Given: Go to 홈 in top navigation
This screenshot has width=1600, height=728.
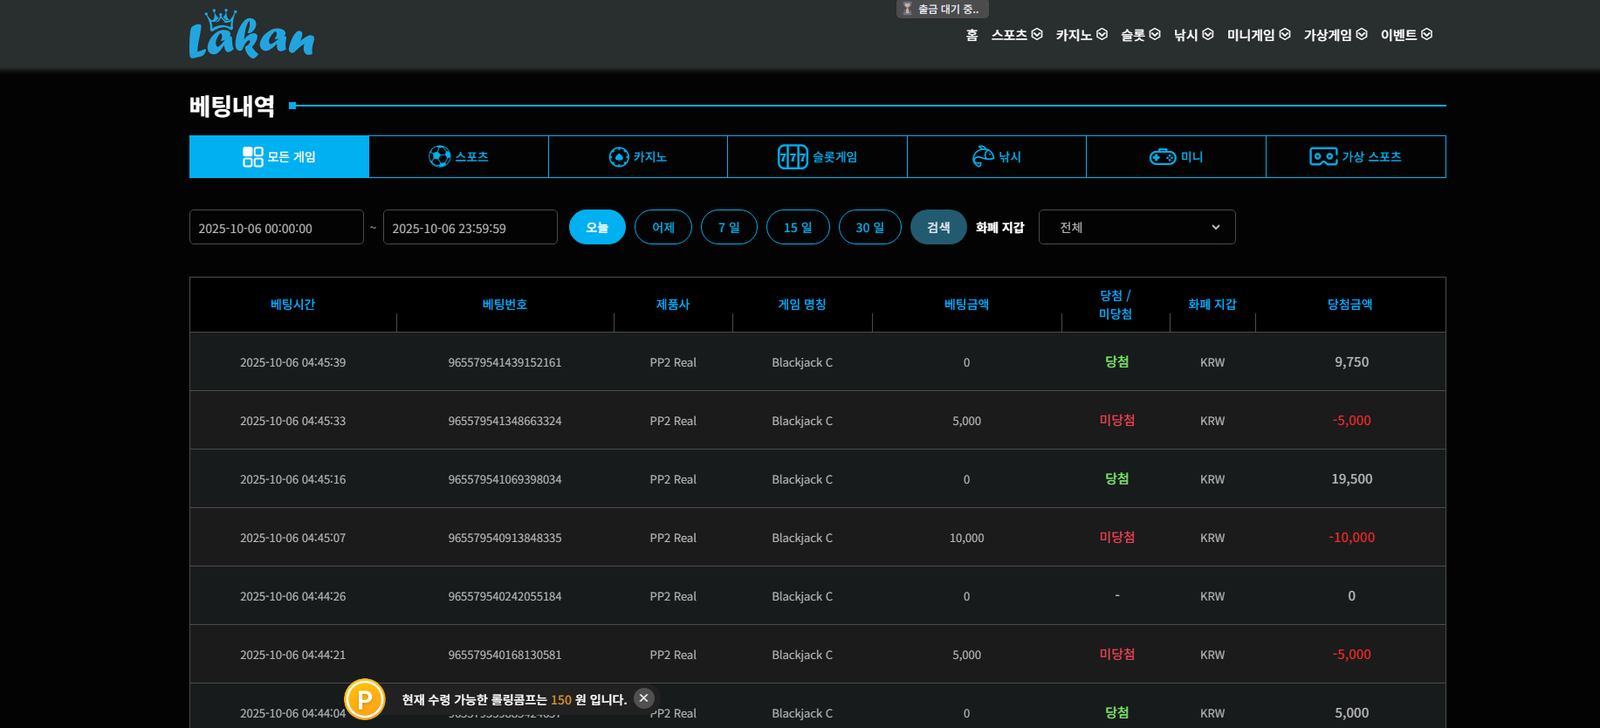Looking at the screenshot, I should click(971, 35).
